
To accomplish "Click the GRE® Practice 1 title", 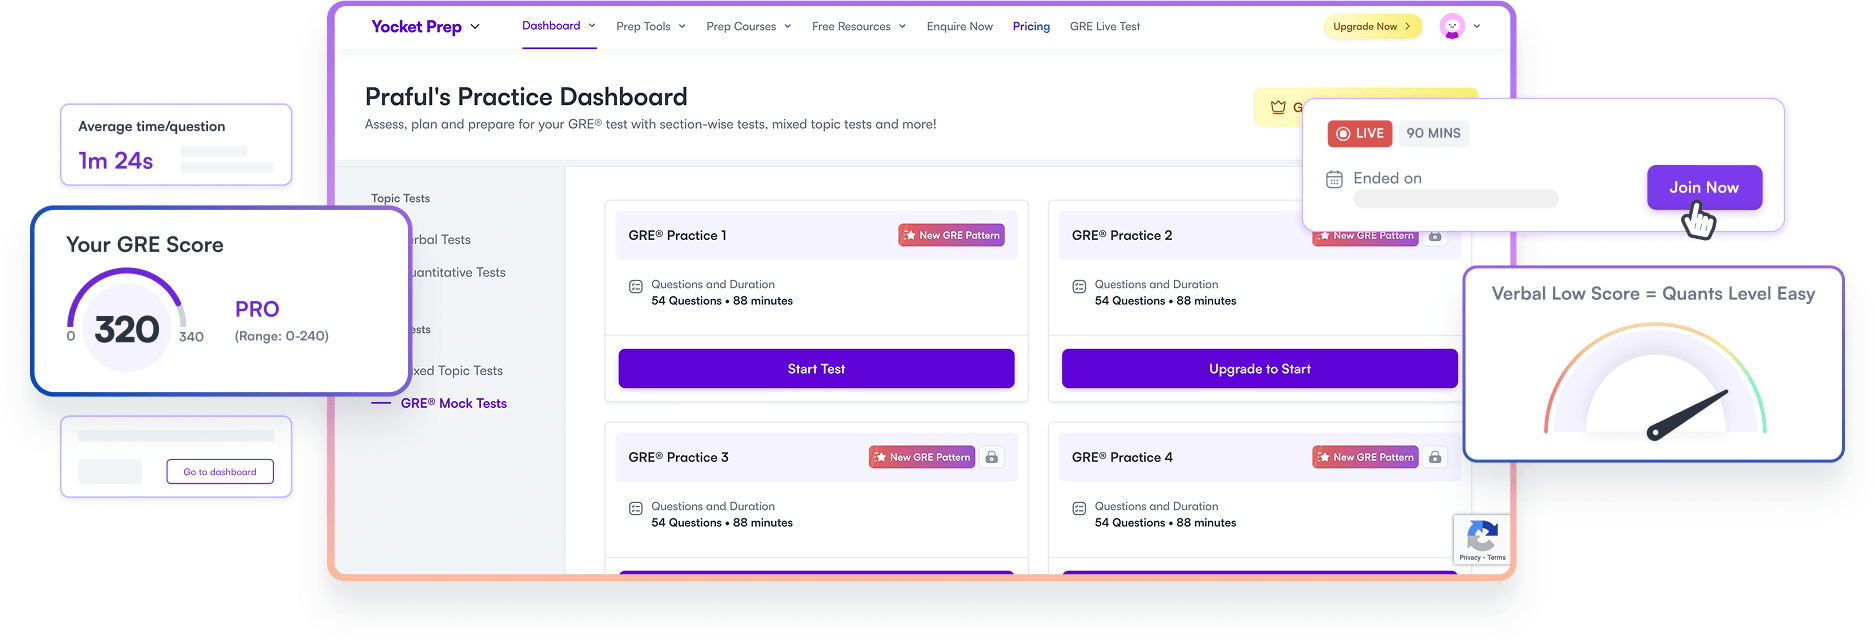I will tap(677, 236).
